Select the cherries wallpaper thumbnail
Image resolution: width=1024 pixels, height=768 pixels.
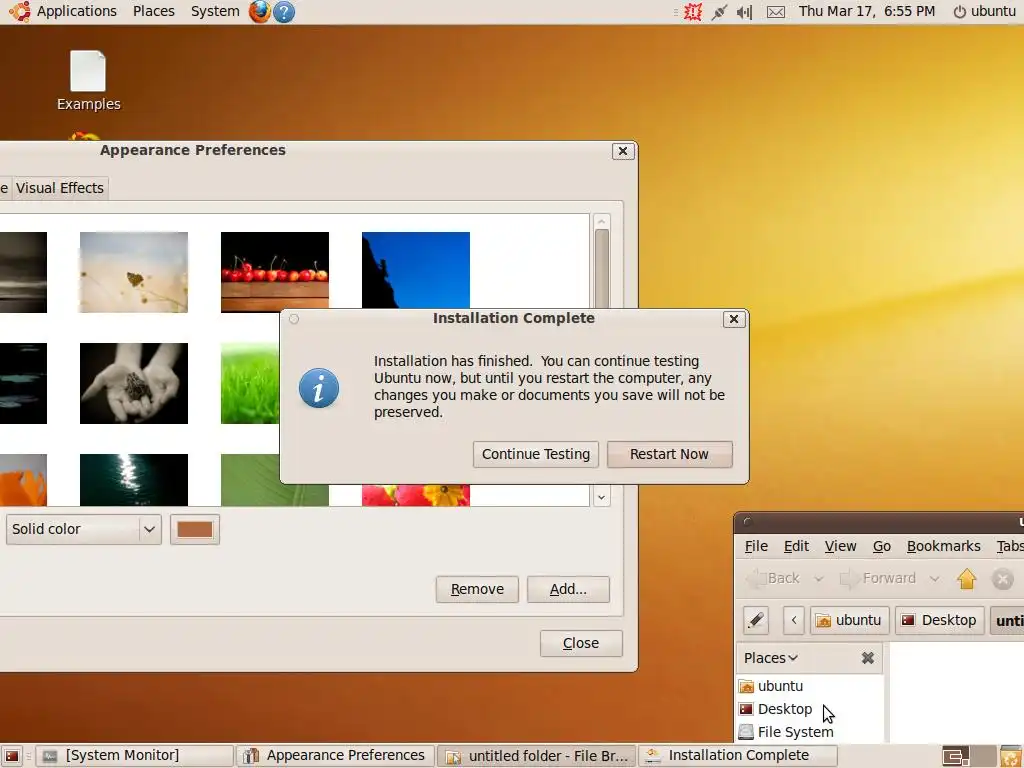(275, 272)
